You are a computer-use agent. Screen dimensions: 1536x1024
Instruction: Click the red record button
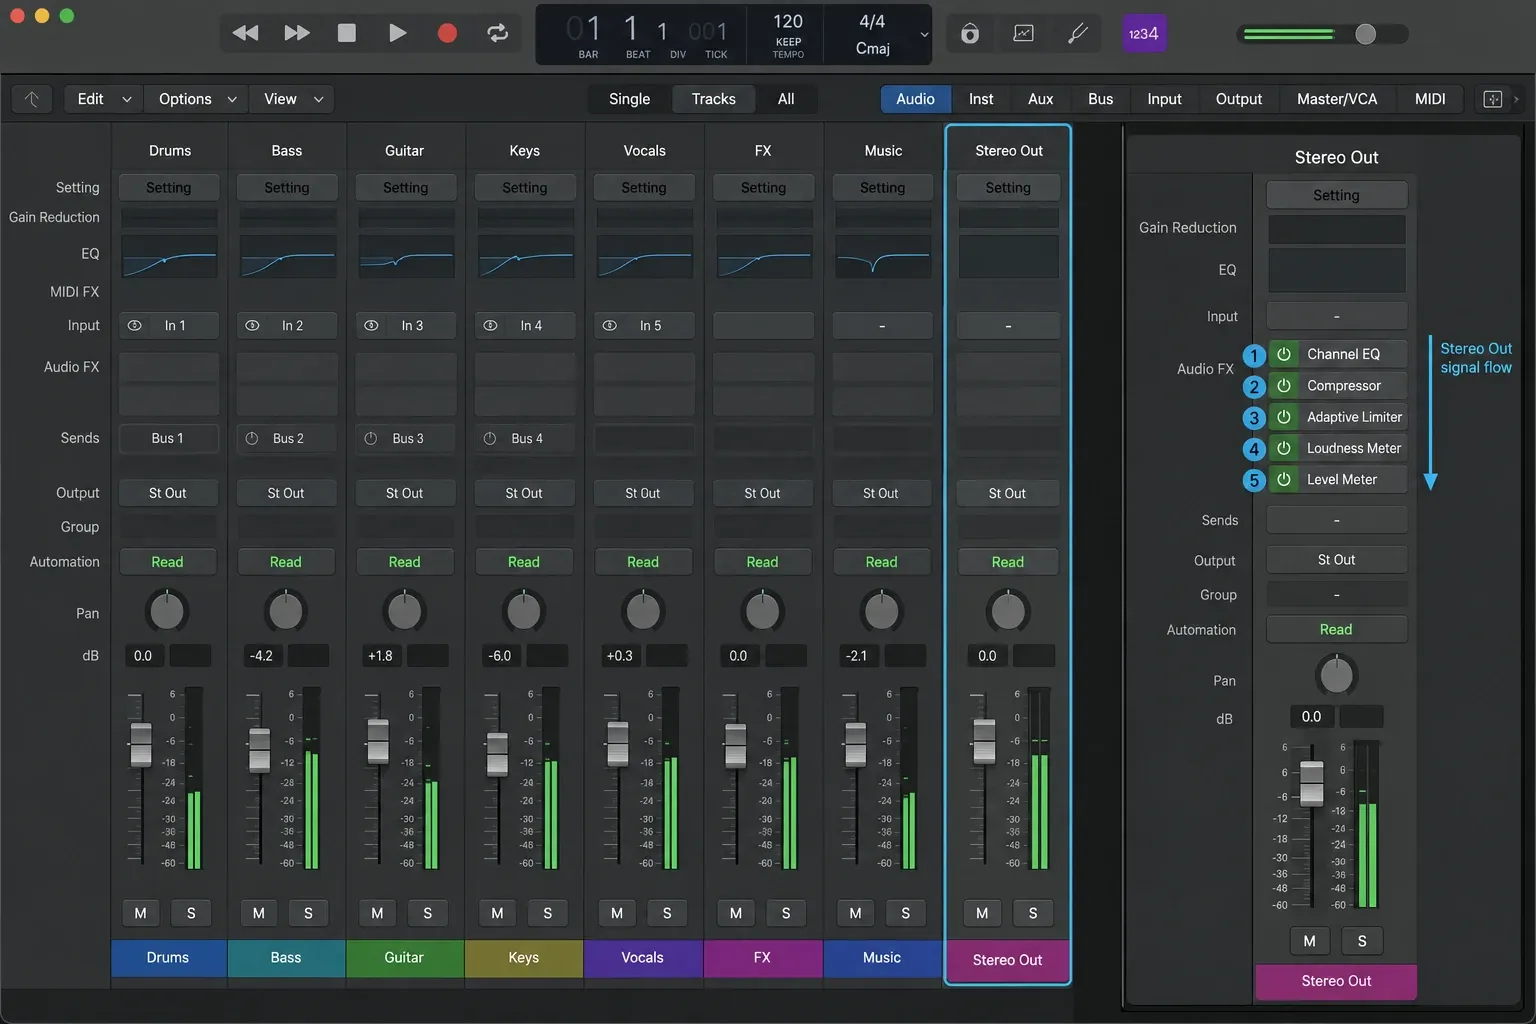[447, 33]
